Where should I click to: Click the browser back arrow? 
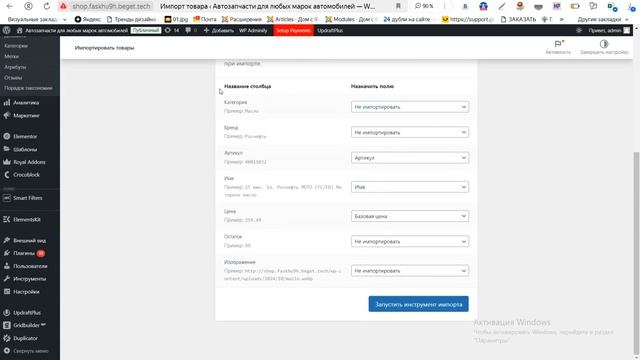coord(10,6)
